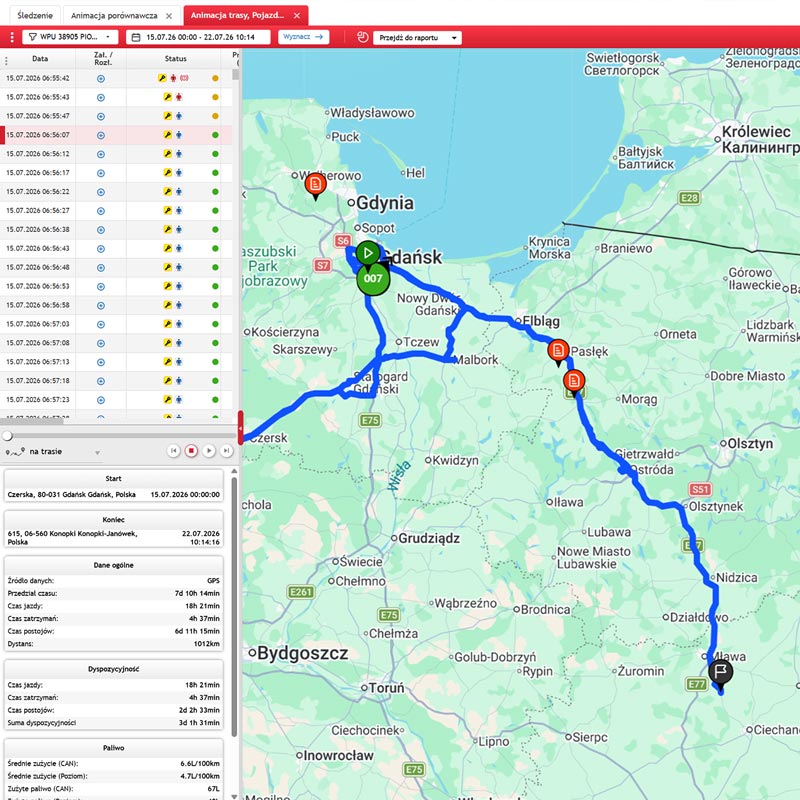Screen dimensions: 800x800
Task: Click load icon in row 06:55:42
Action: 101,79
